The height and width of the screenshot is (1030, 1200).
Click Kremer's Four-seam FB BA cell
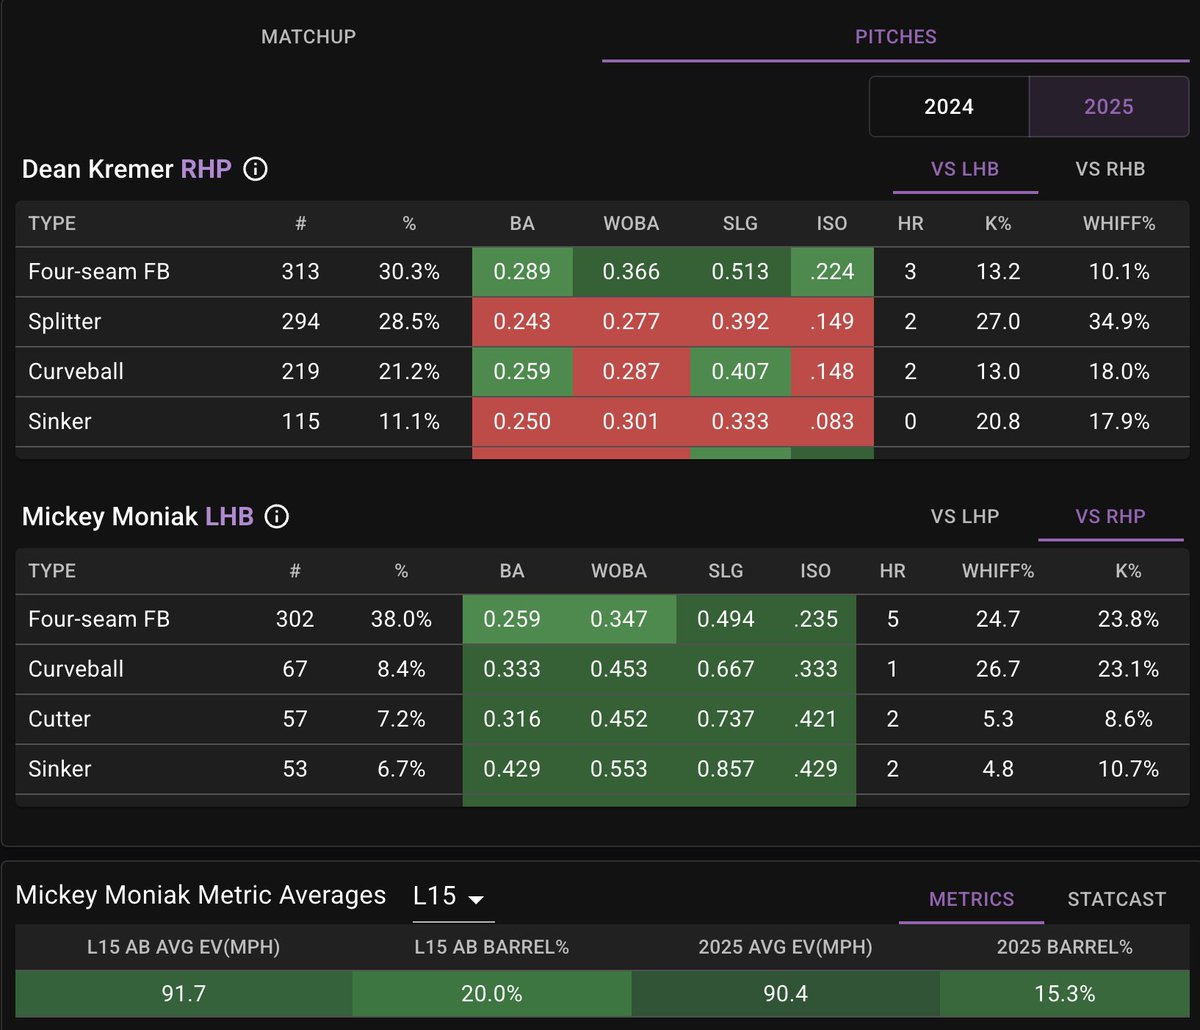point(522,272)
